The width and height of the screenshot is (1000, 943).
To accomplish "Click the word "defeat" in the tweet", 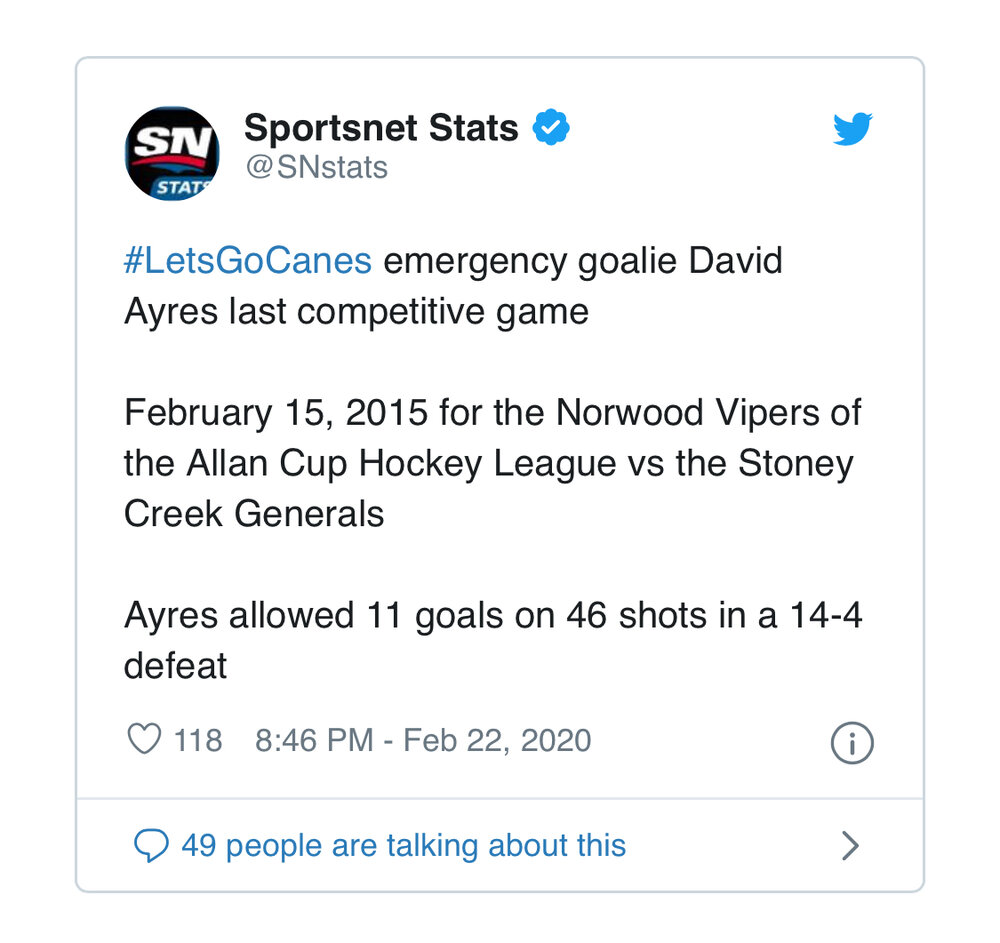I will pos(175,666).
